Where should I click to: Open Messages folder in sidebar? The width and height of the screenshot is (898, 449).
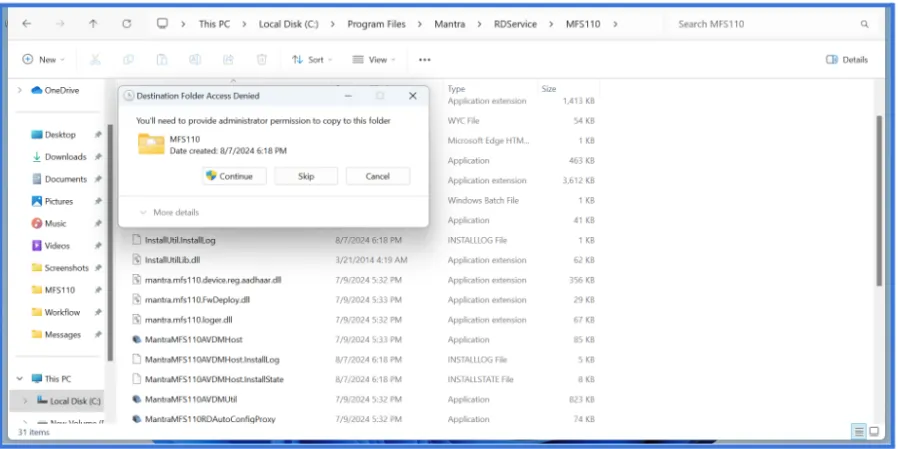pos(60,334)
